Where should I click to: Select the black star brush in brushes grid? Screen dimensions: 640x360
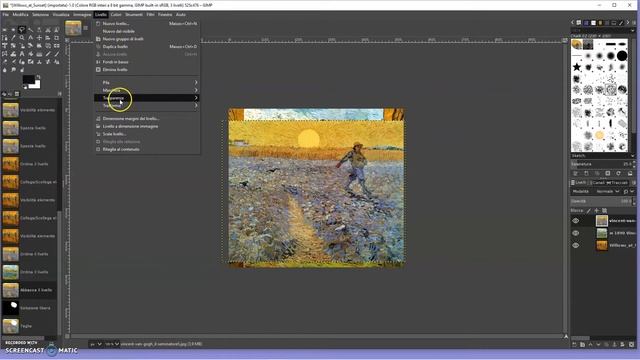(x=577, y=67)
